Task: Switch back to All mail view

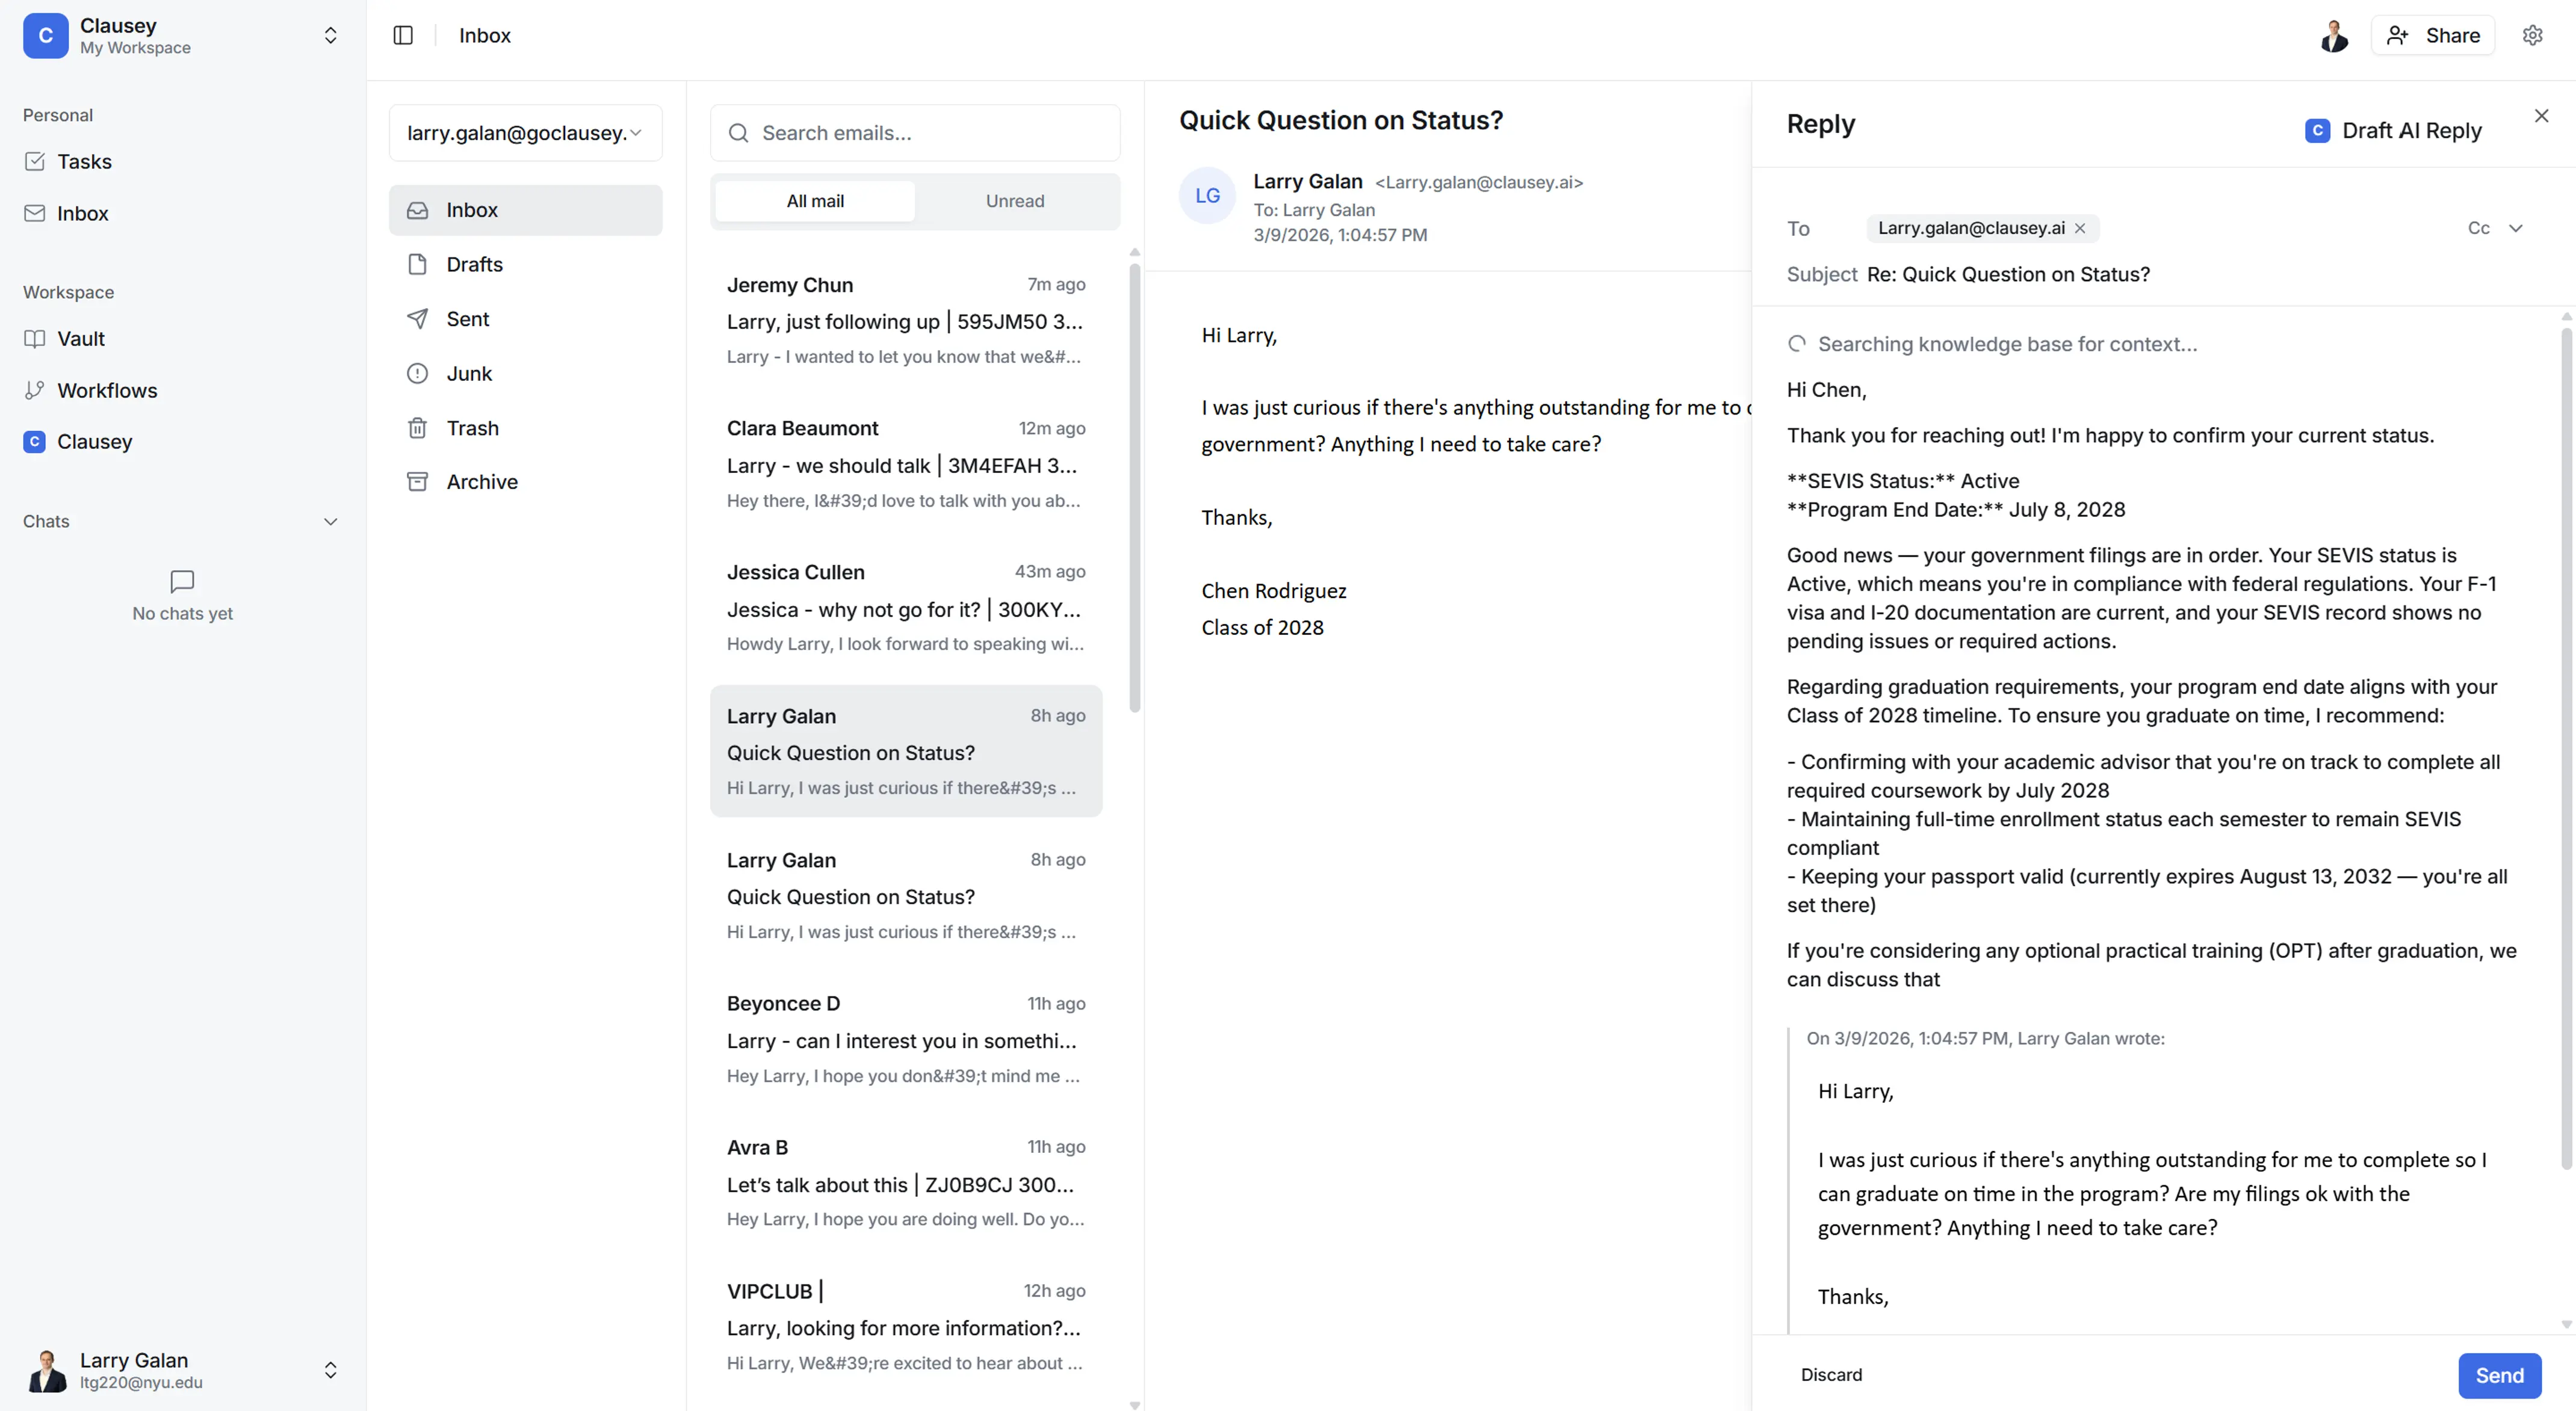Action: 814,200
